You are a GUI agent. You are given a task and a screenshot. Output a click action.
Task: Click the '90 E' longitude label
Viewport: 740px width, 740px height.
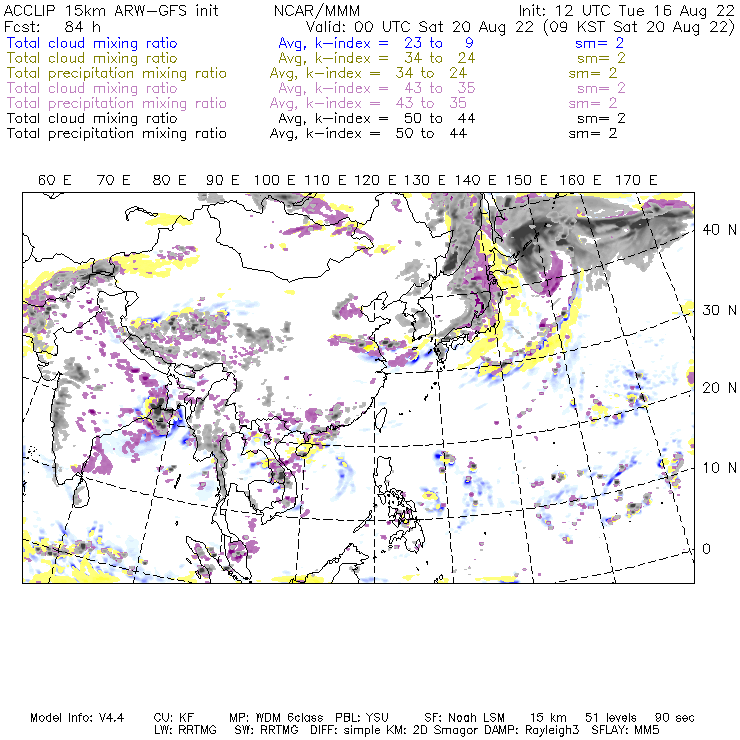(x=222, y=180)
